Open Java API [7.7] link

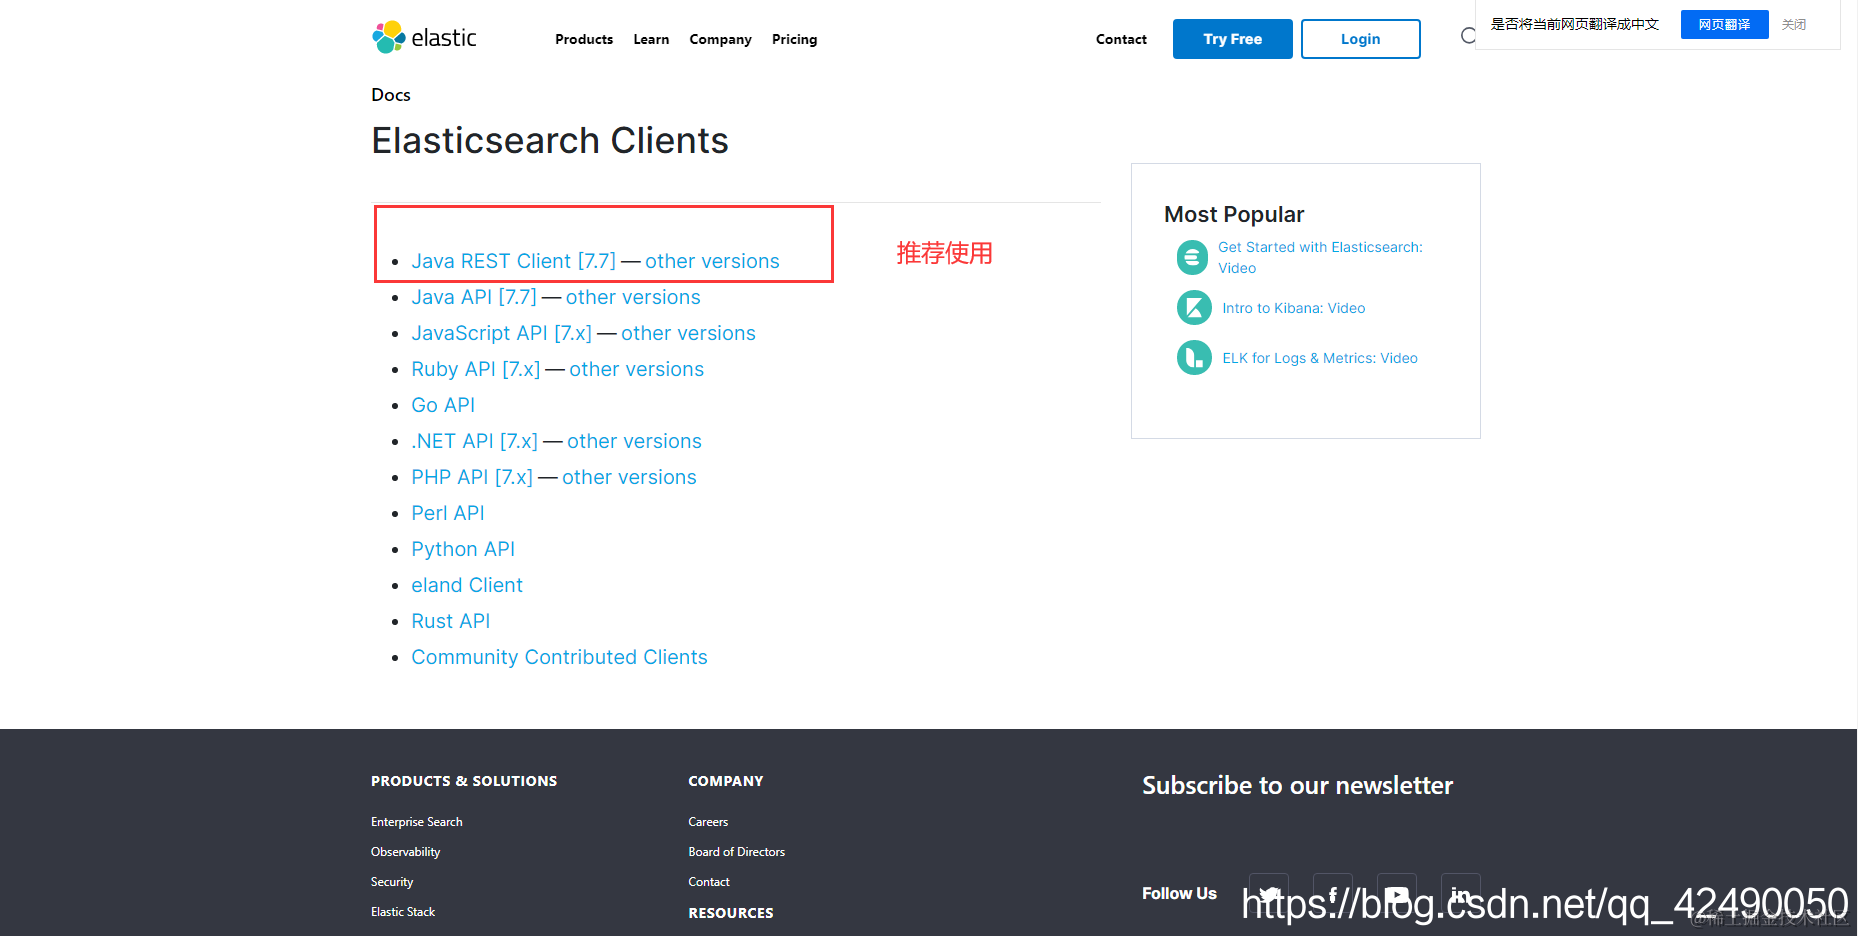pyautogui.click(x=474, y=297)
